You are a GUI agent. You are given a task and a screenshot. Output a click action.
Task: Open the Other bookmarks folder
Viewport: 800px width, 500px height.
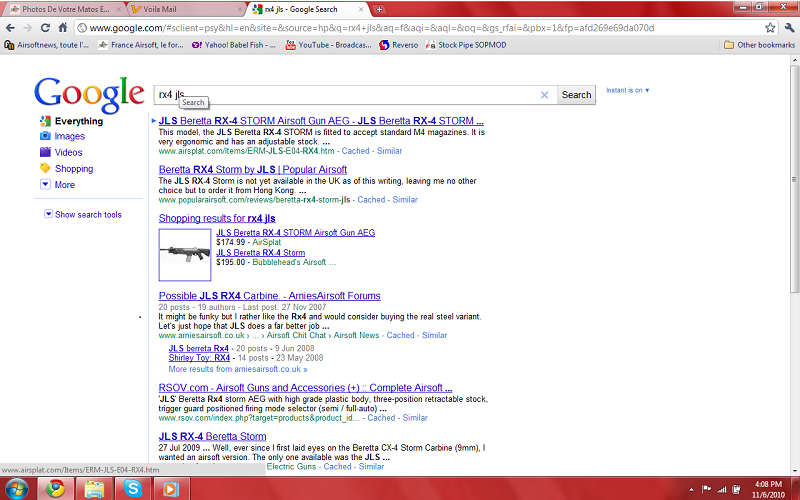coord(759,45)
